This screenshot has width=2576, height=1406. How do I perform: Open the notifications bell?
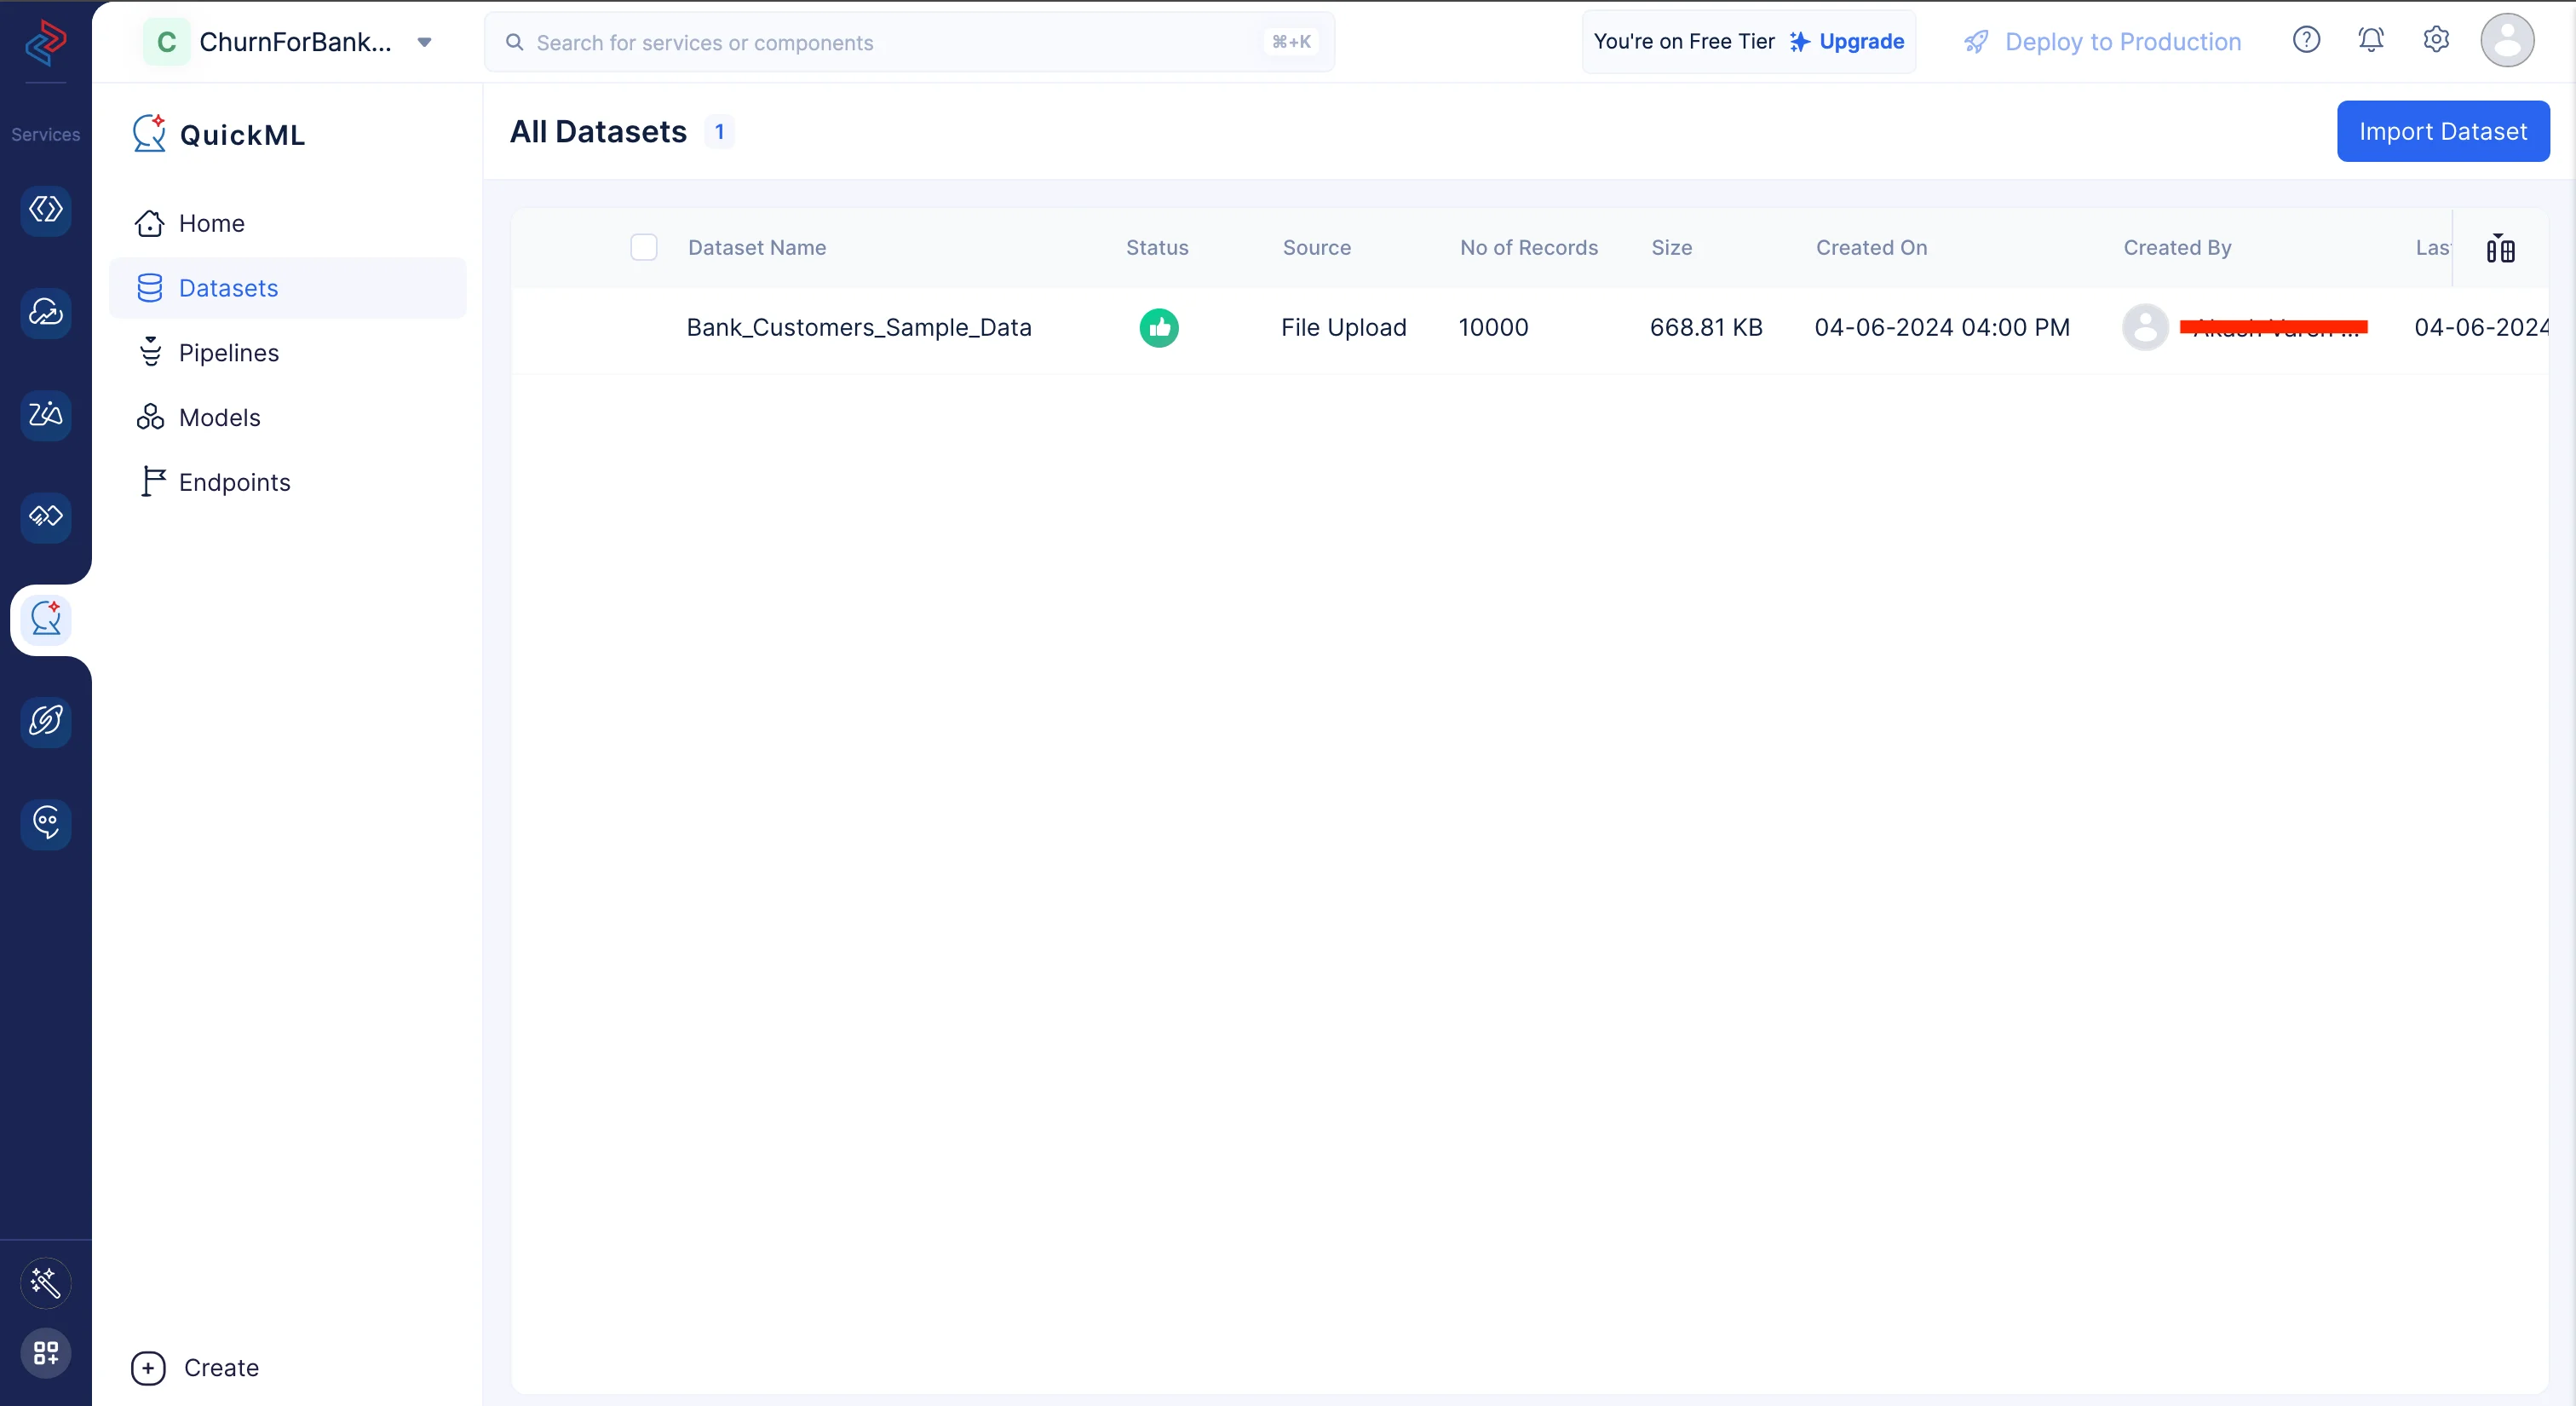point(2370,40)
